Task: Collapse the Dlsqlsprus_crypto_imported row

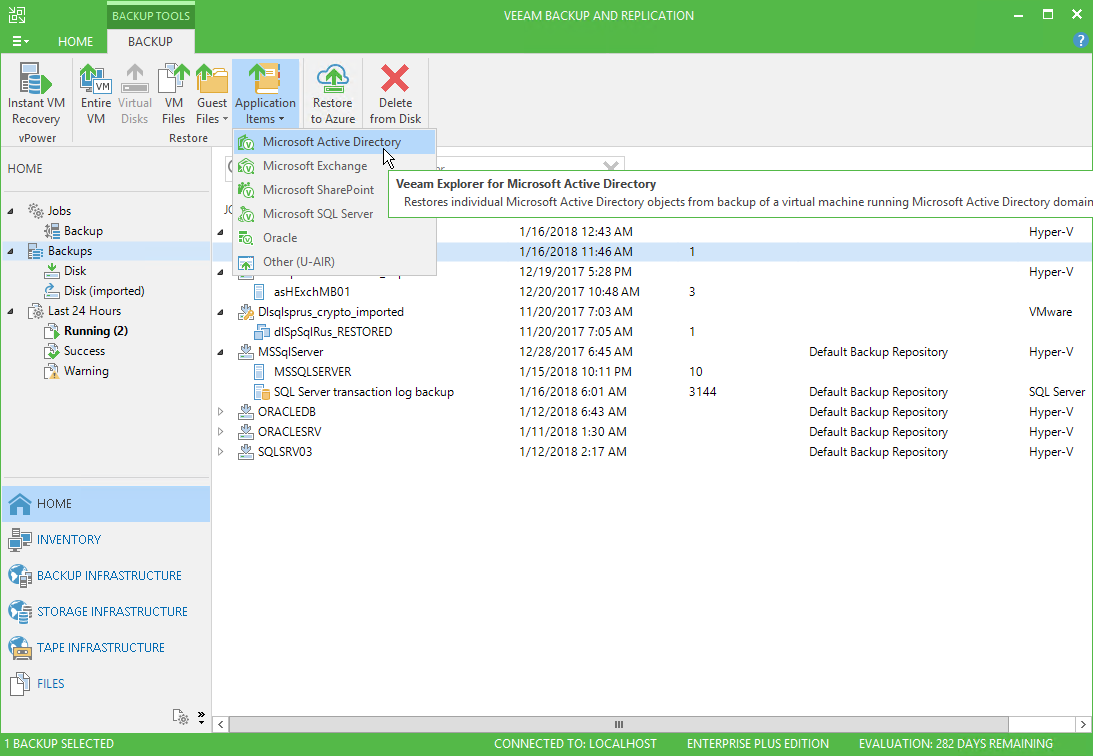Action: click(x=220, y=312)
